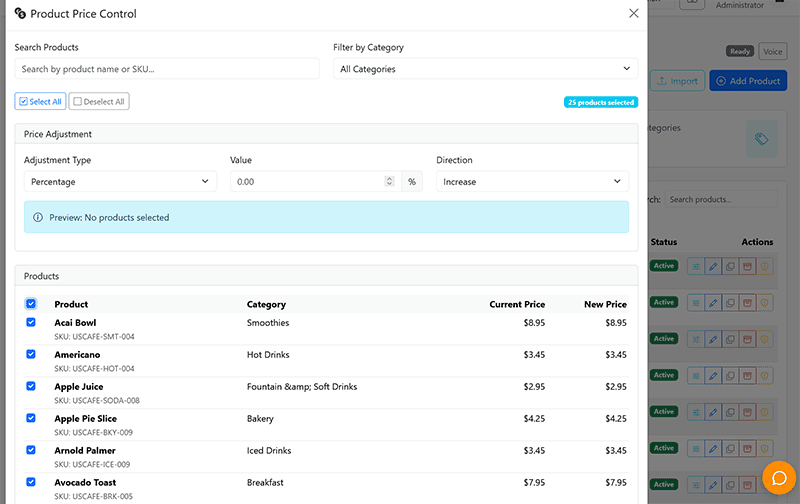Image resolution: width=800 pixels, height=504 pixels.
Task: Click the Select All button
Action: coord(40,102)
